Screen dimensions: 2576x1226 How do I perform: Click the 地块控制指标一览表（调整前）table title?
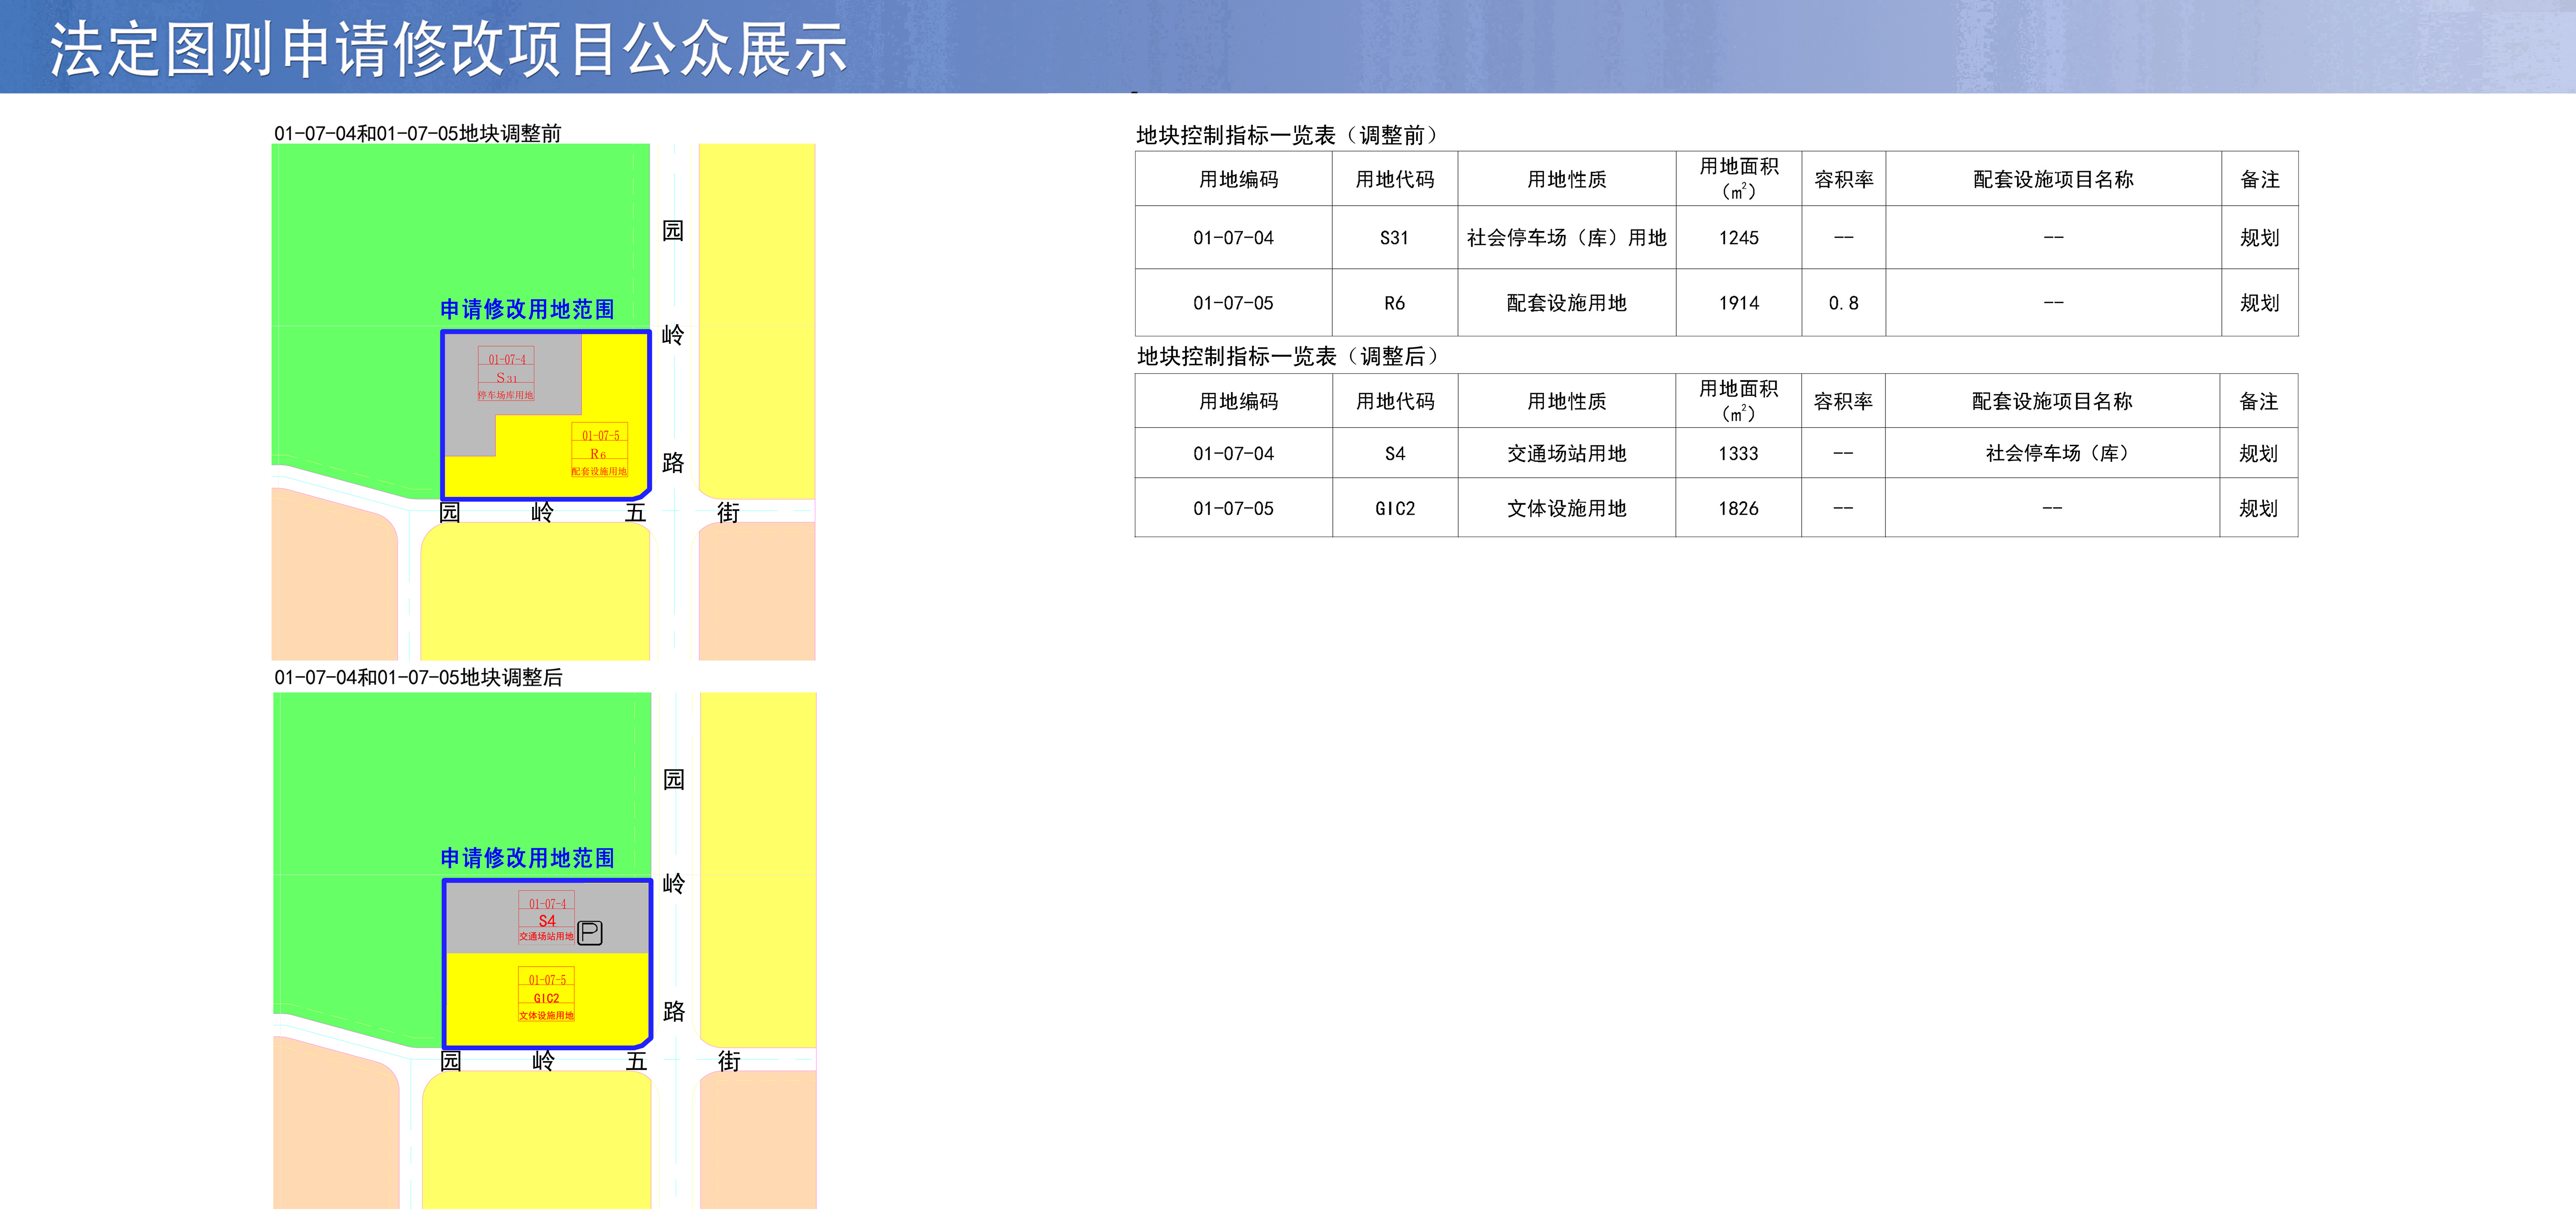(x=1288, y=135)
